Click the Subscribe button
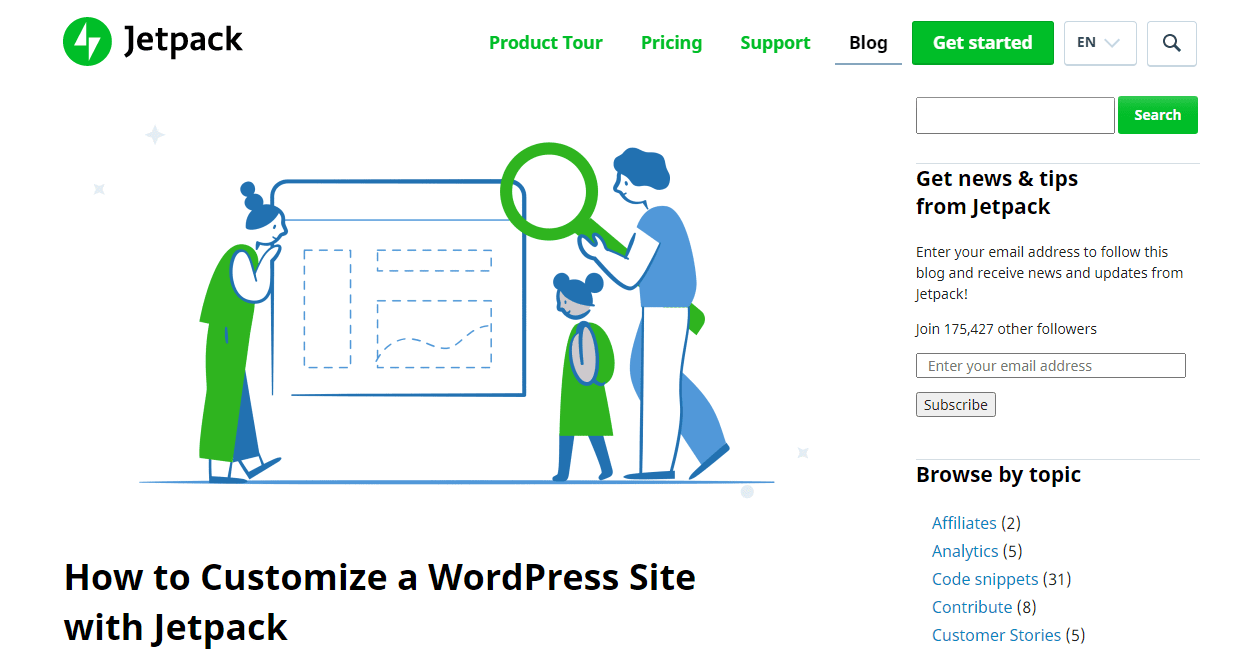 click(x=956, y=405)
